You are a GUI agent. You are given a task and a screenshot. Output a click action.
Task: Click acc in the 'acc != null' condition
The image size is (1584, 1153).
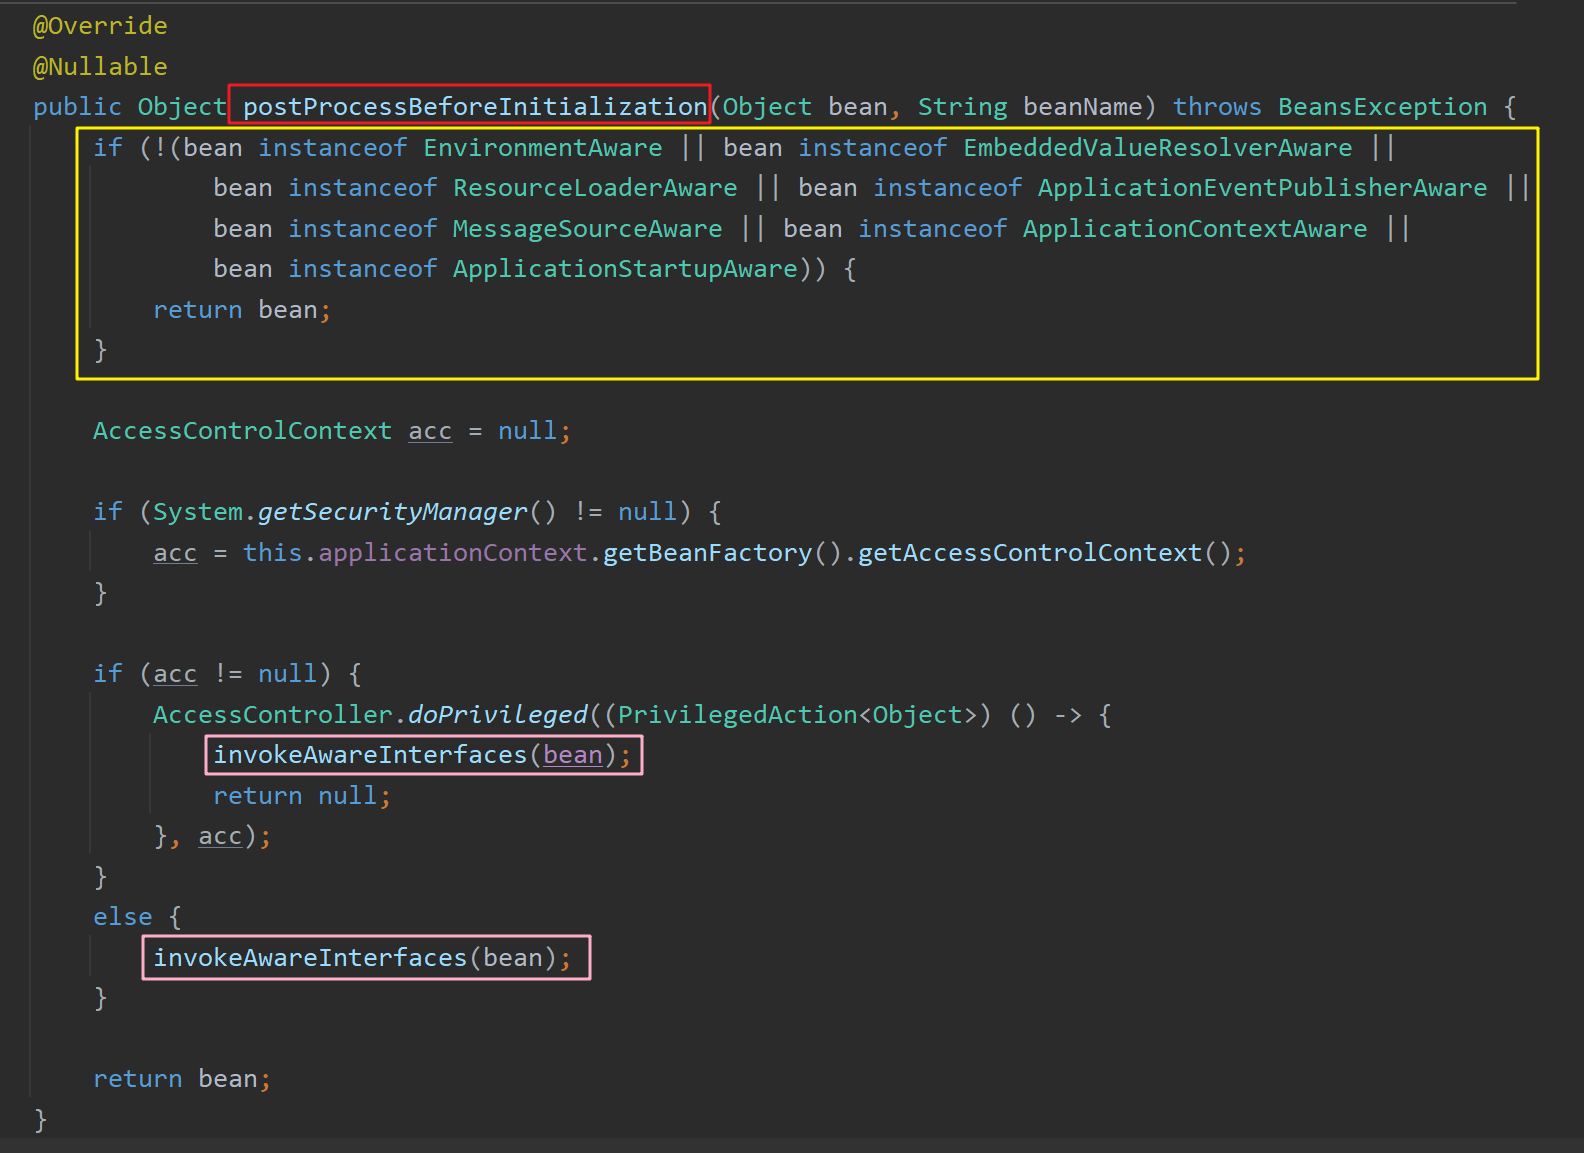pos(175,674)
